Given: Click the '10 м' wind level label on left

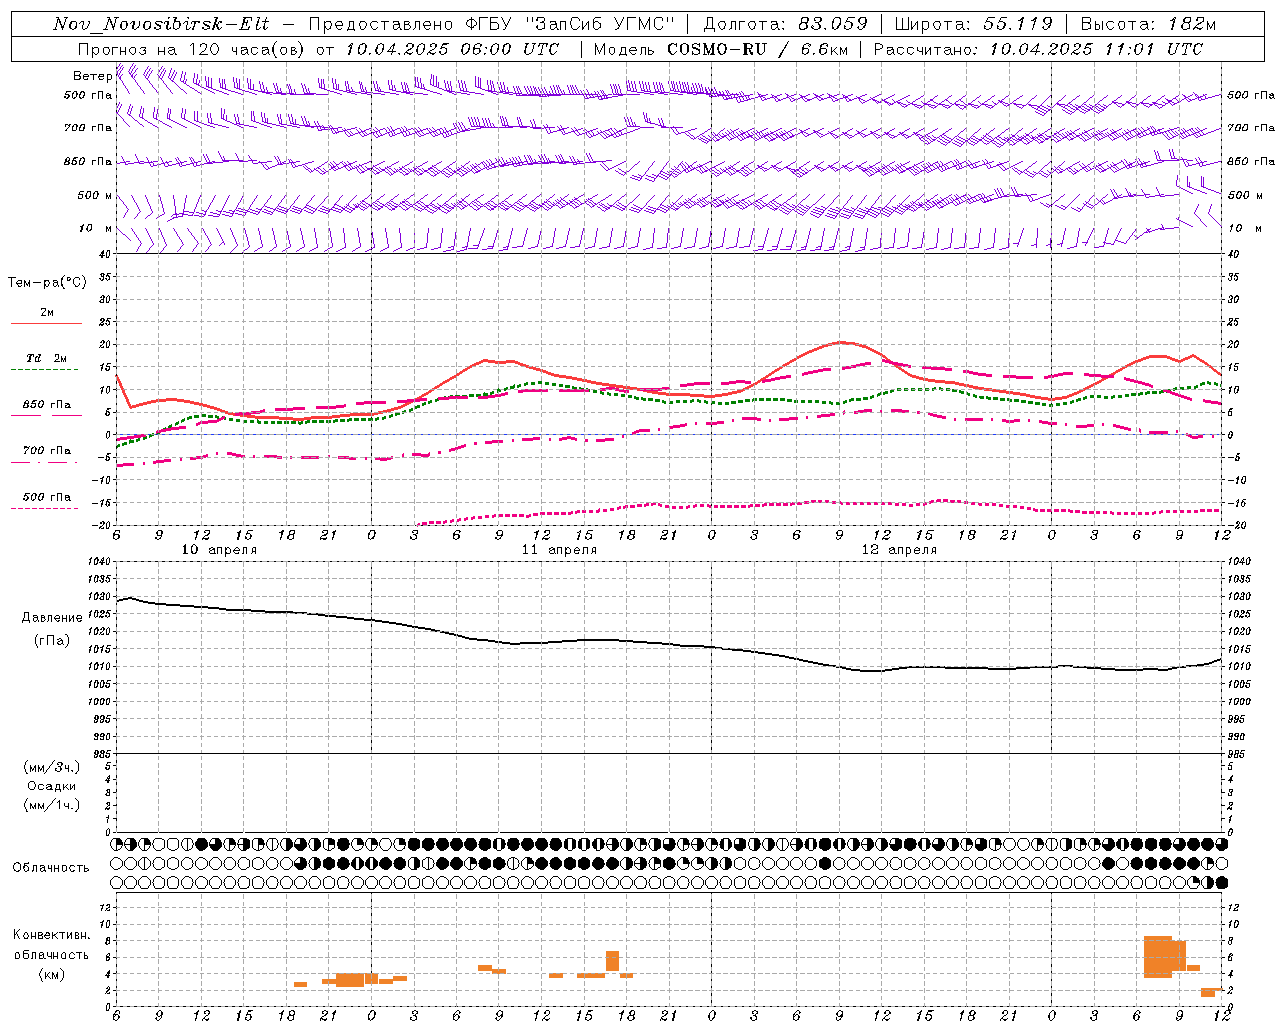Looking at the screenshot, I should pyautogui.click(x=96, y=228).
